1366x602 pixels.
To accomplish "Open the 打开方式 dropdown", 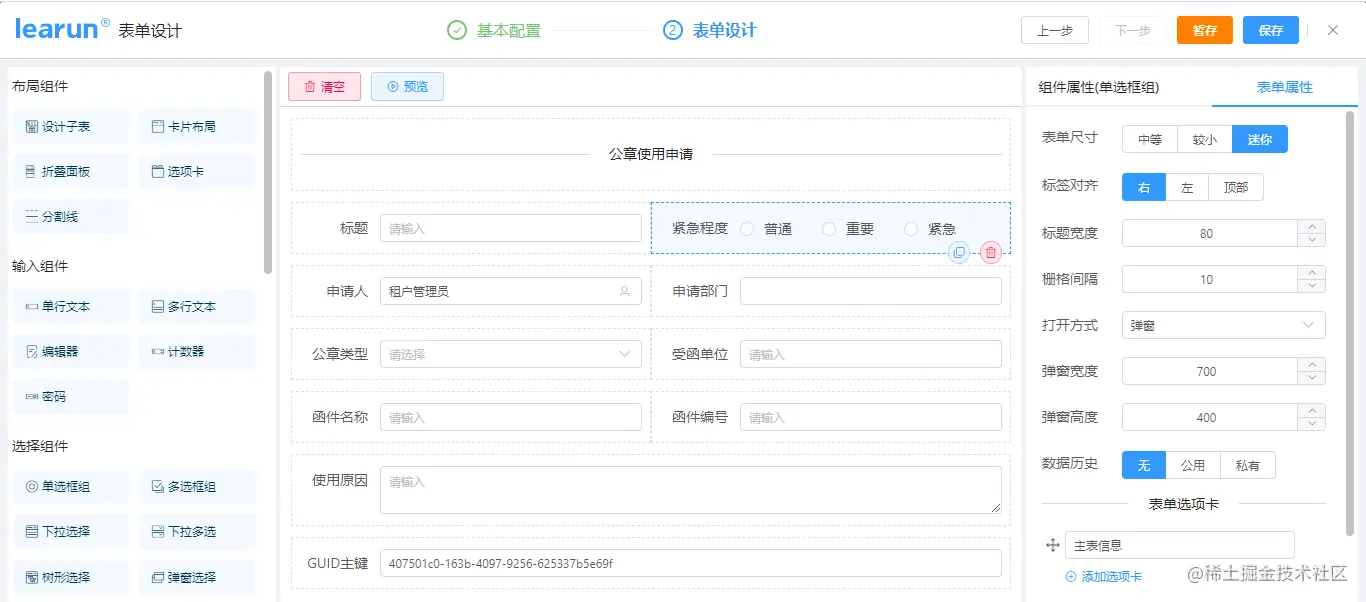I will 1224,325.
